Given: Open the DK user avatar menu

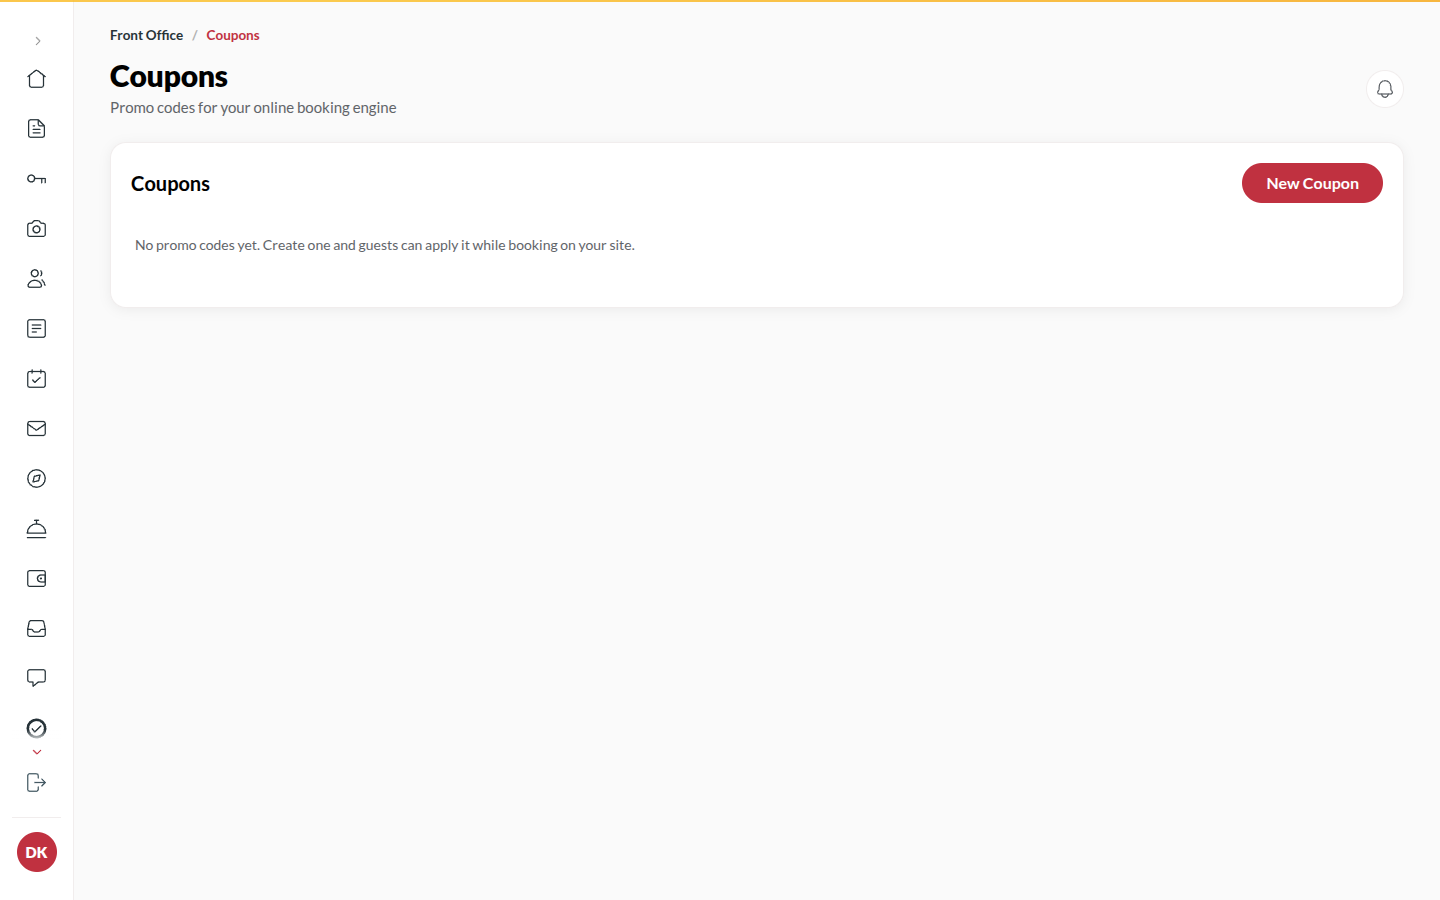Looking at the screenshot, I should [x=37, y=852].
